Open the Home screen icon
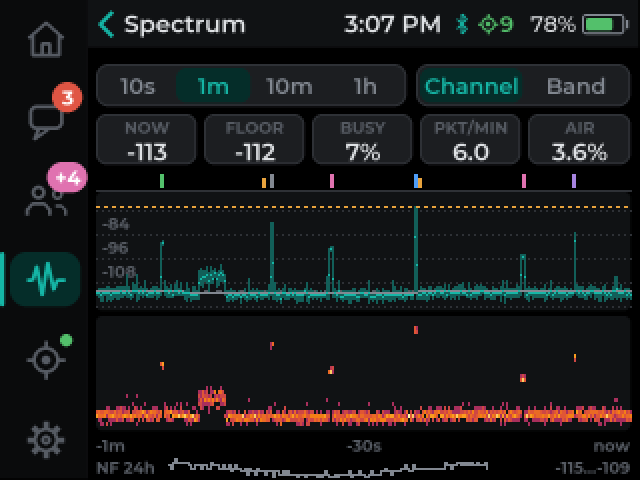 46,40
